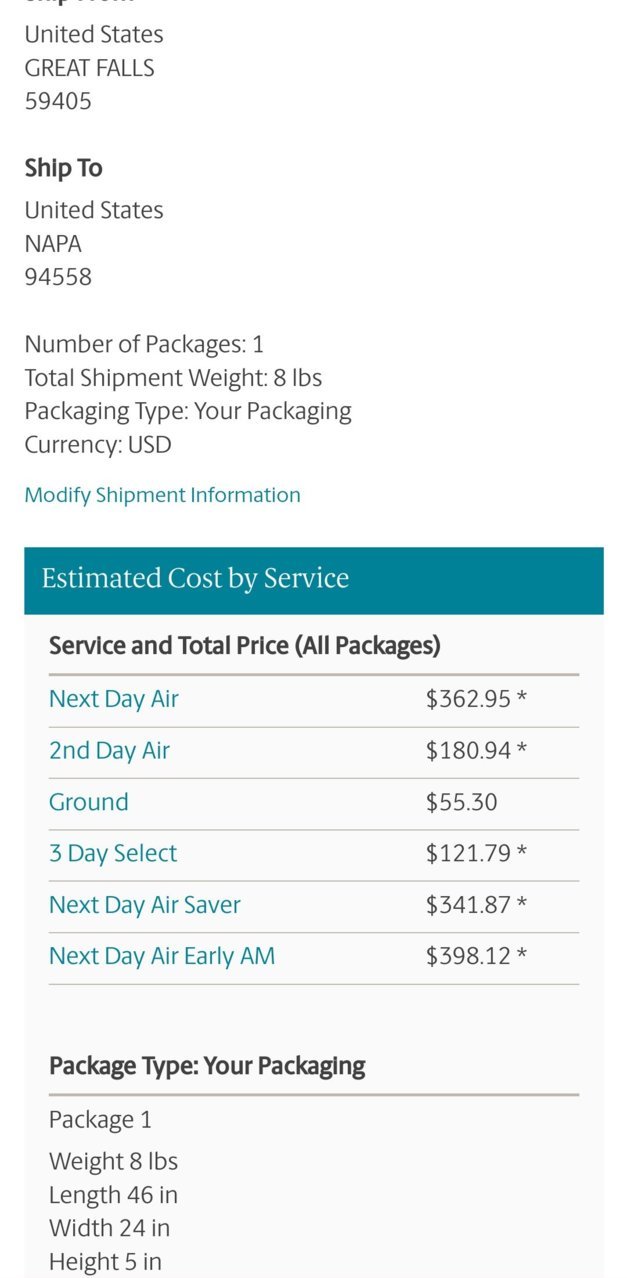Click the $180.94 2nd Day Air price
The width and height of the screenshot is (627, 1278).
pyautogui.click(x=476, y=751)
